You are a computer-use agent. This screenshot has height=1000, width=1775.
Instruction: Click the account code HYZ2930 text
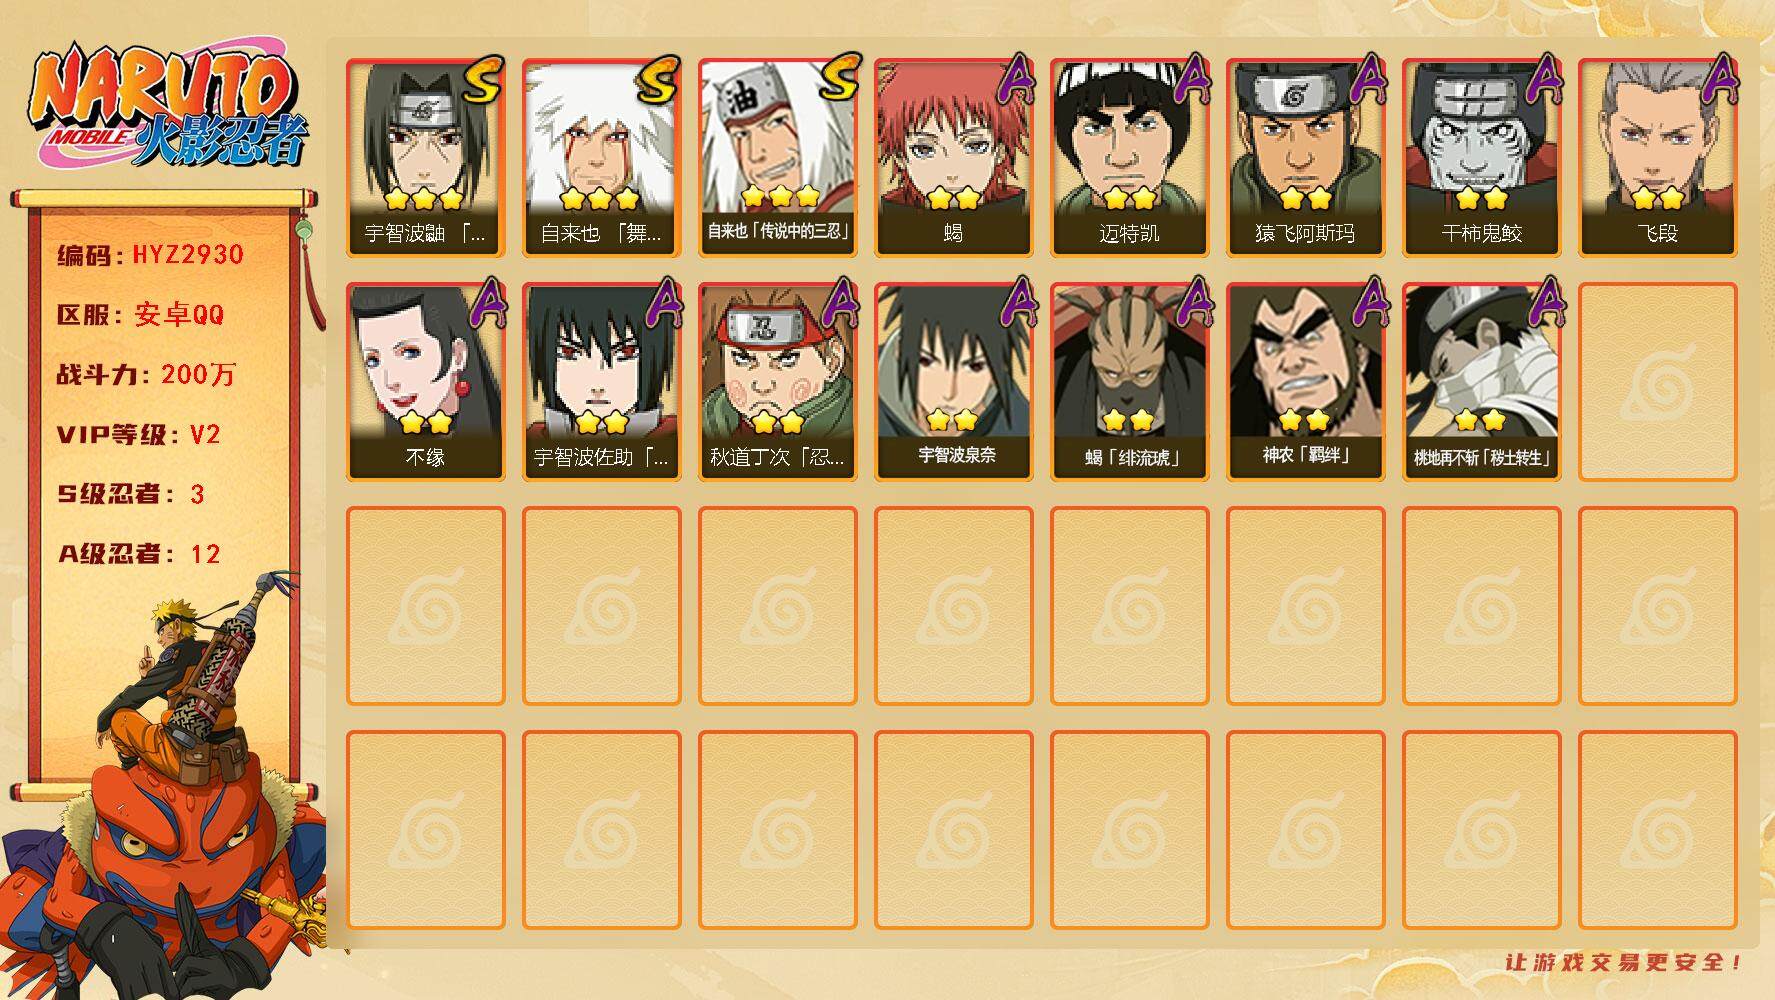click(188, 254)
